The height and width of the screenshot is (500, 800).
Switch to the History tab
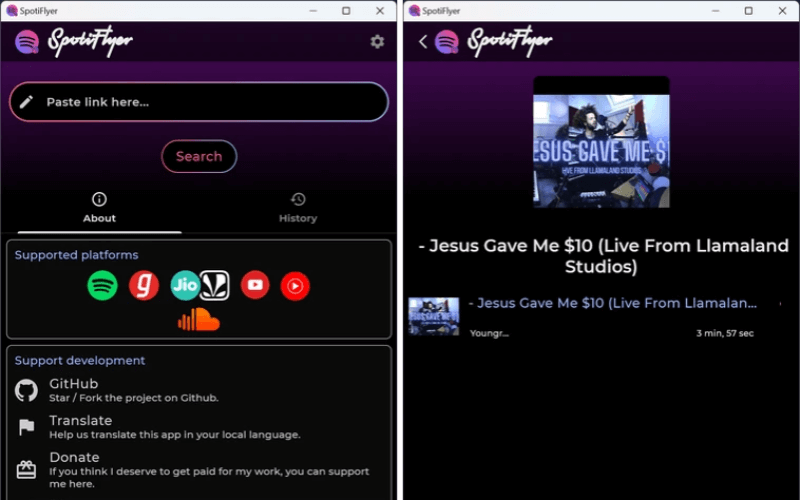(298, 210)
